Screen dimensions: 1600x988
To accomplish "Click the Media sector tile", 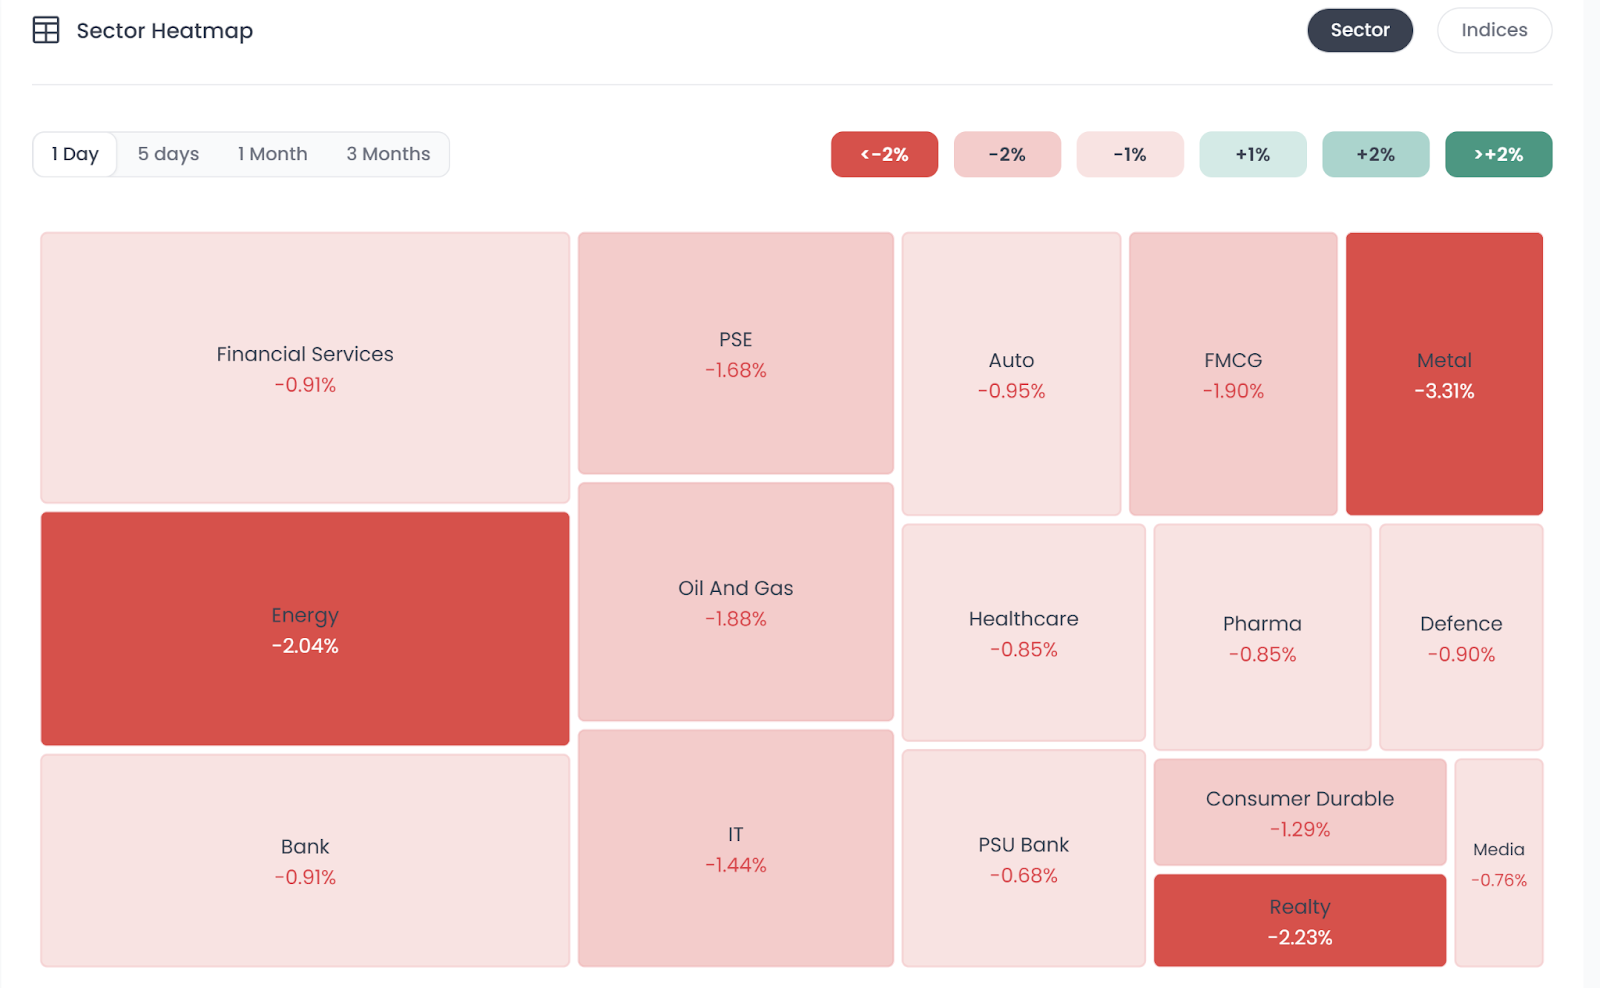I will point(1498,863).
